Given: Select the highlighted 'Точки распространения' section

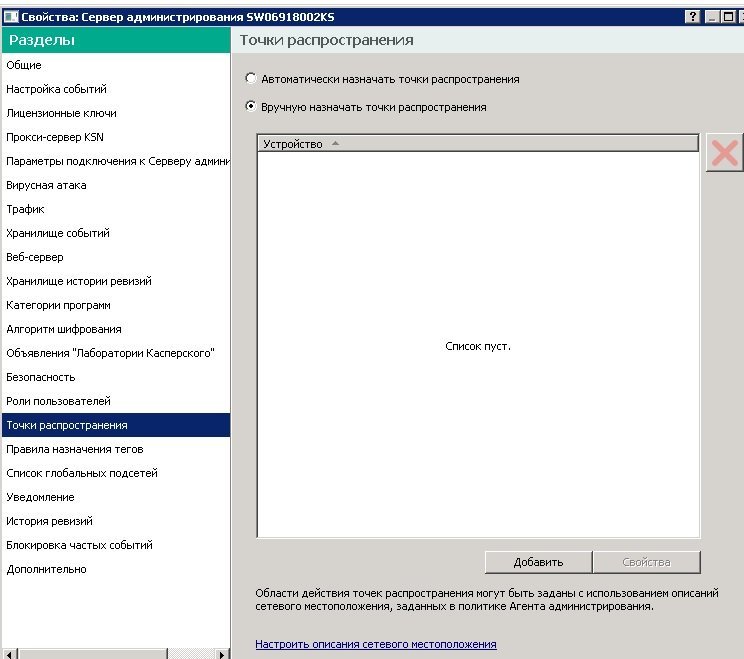Looking at the screenshot, I should tap(116, 425).
